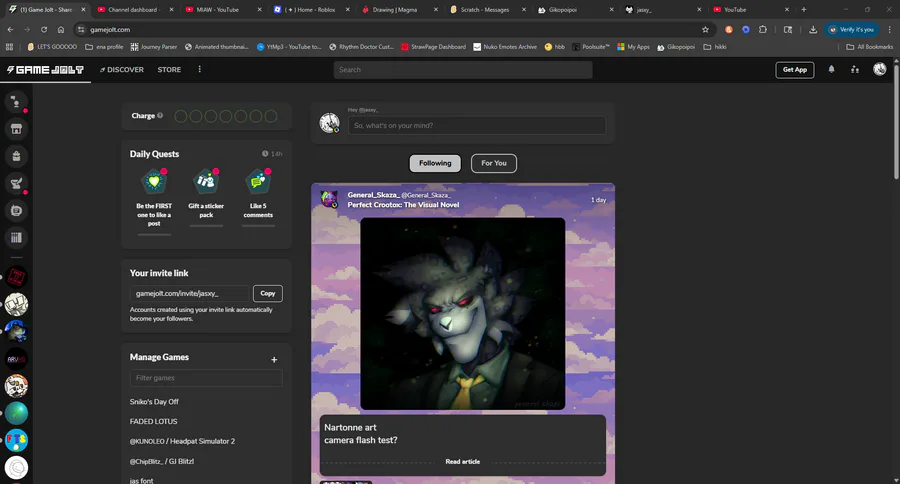The height and width of the screenshot is (484, 900).
Task: Open FADED LOTUS game
Action: [x=153, y=421]
